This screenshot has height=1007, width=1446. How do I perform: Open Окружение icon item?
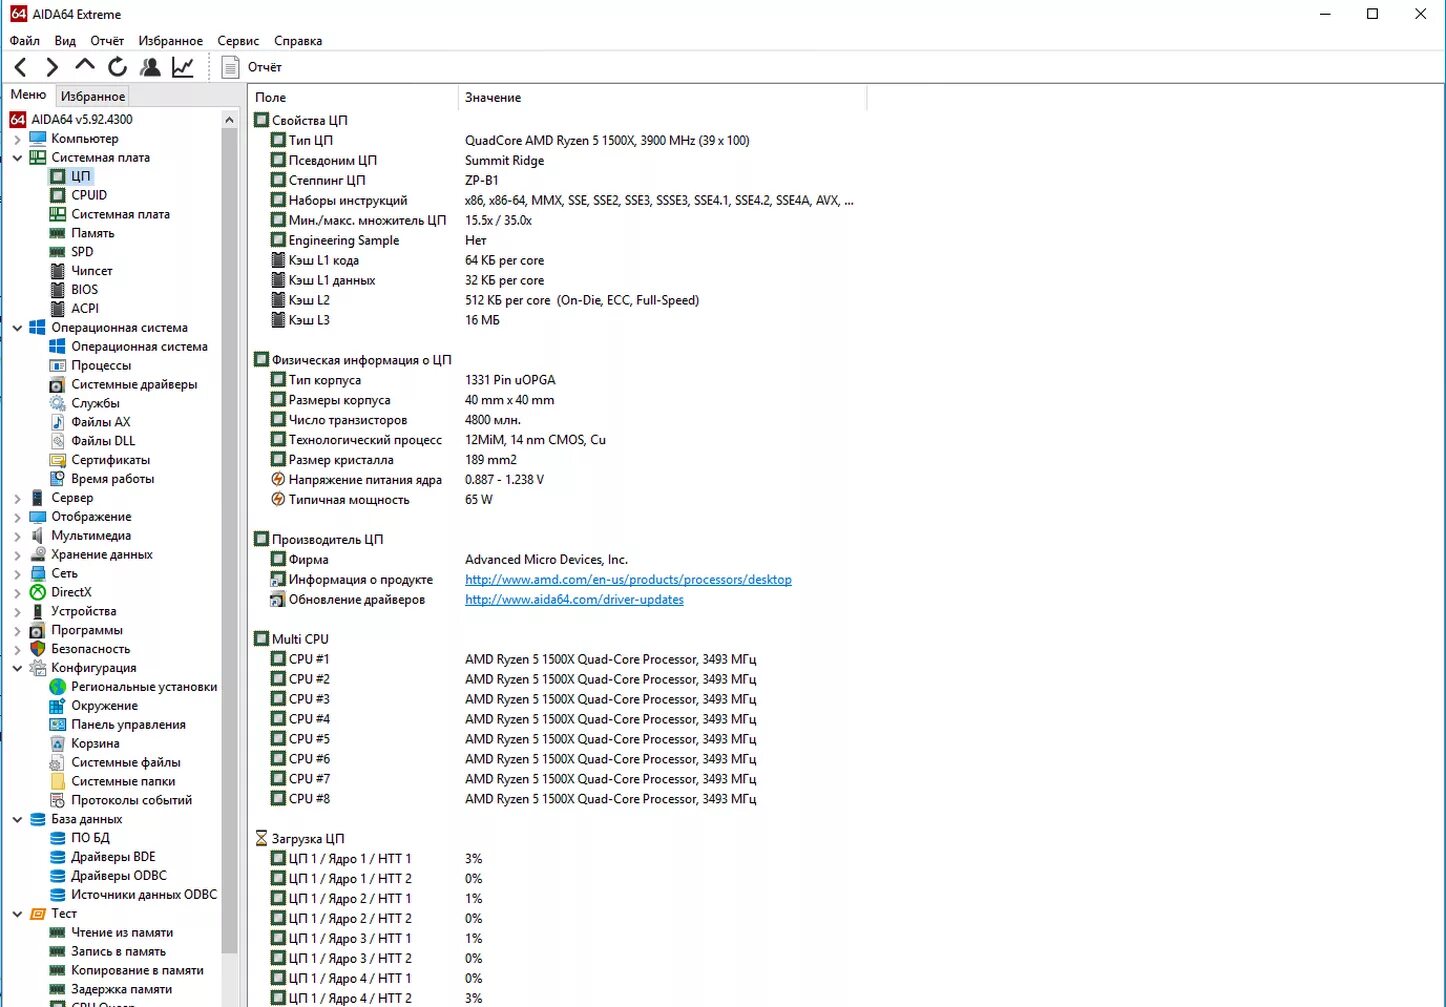(x=57, y=706)
